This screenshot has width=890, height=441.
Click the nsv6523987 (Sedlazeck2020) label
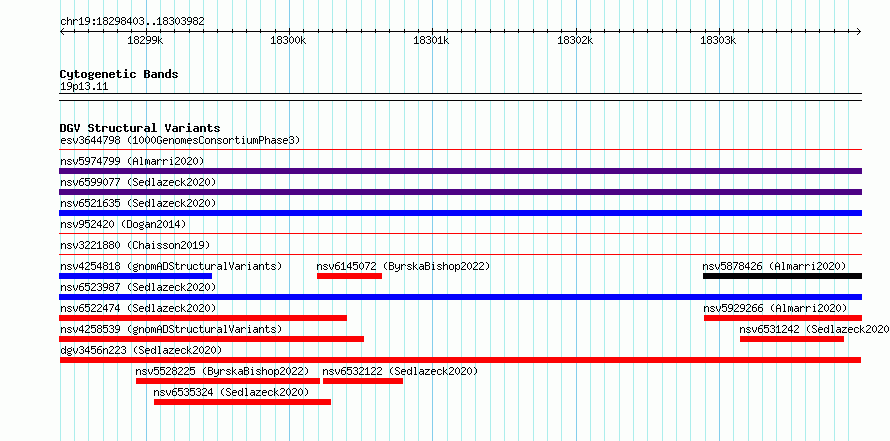click(138, 287)
